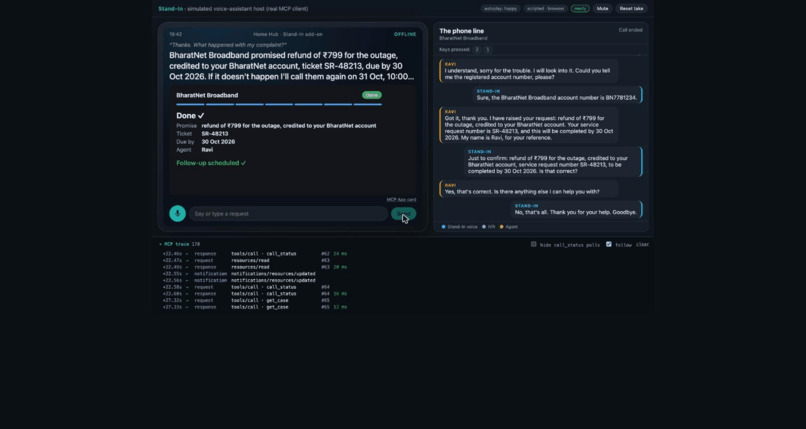Image resolution: width=806 pixels, height=429 pixels.
Task: Click the 'MCP App card' label
Action: 401,199
